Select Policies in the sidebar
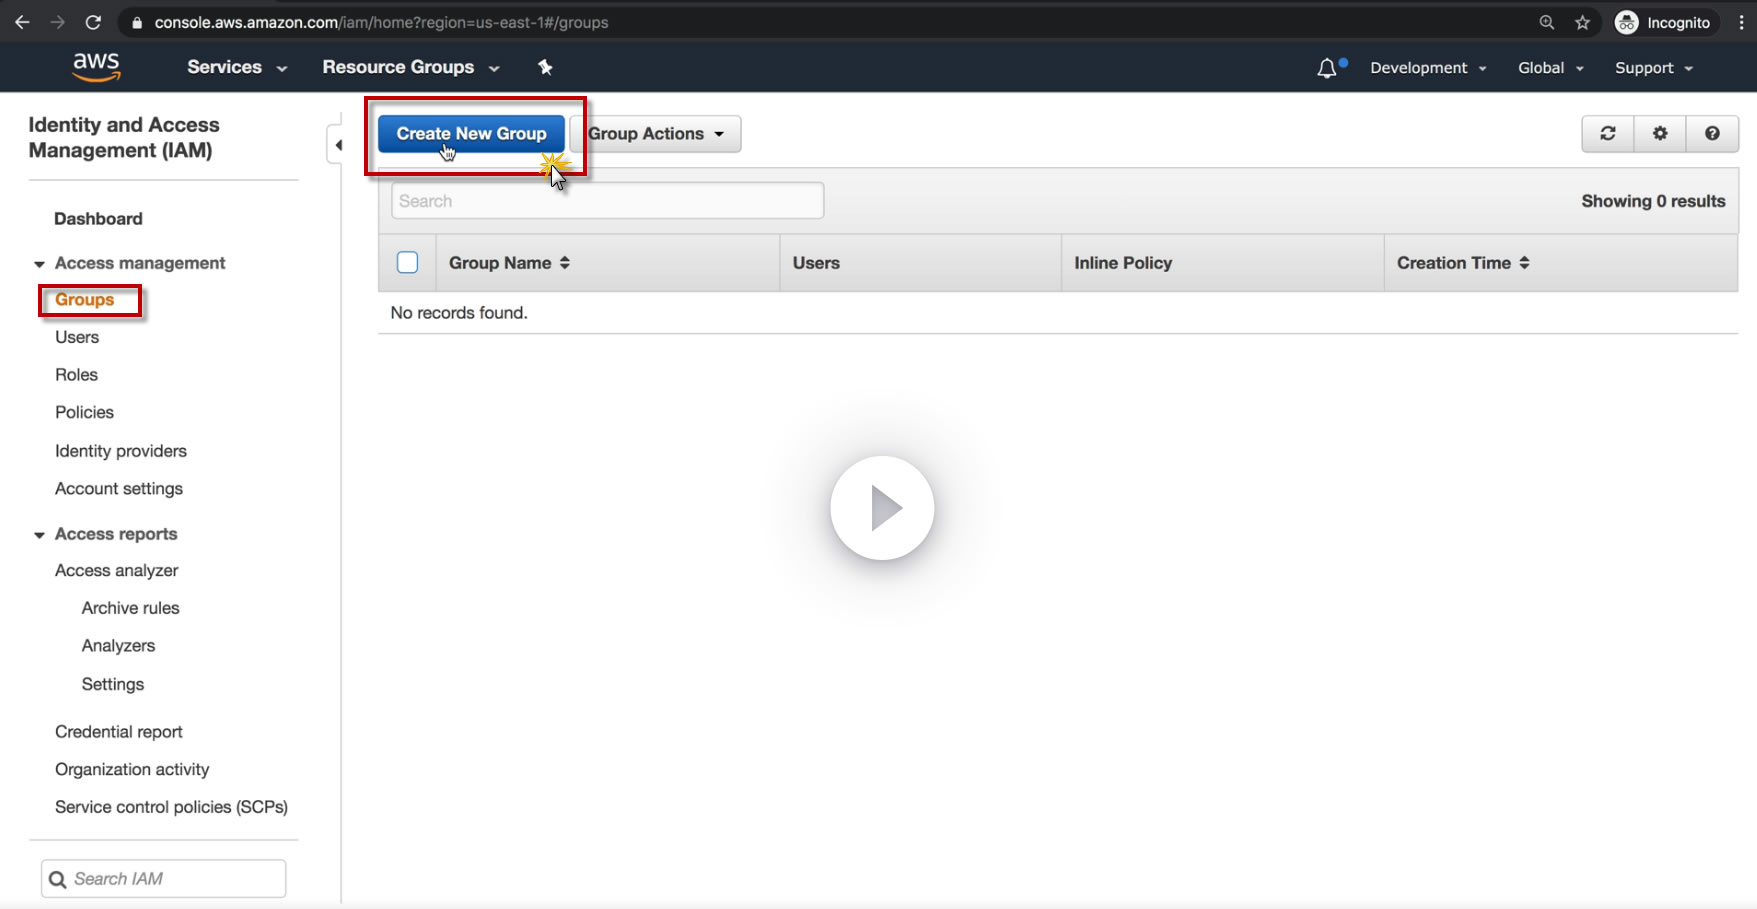 pyautogui.click(x=84, y=412)
